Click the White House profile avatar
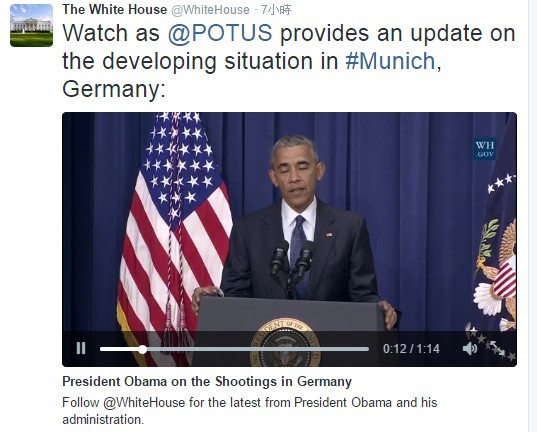Viewport: 537px width, 432px height. (x=32, y=25)
